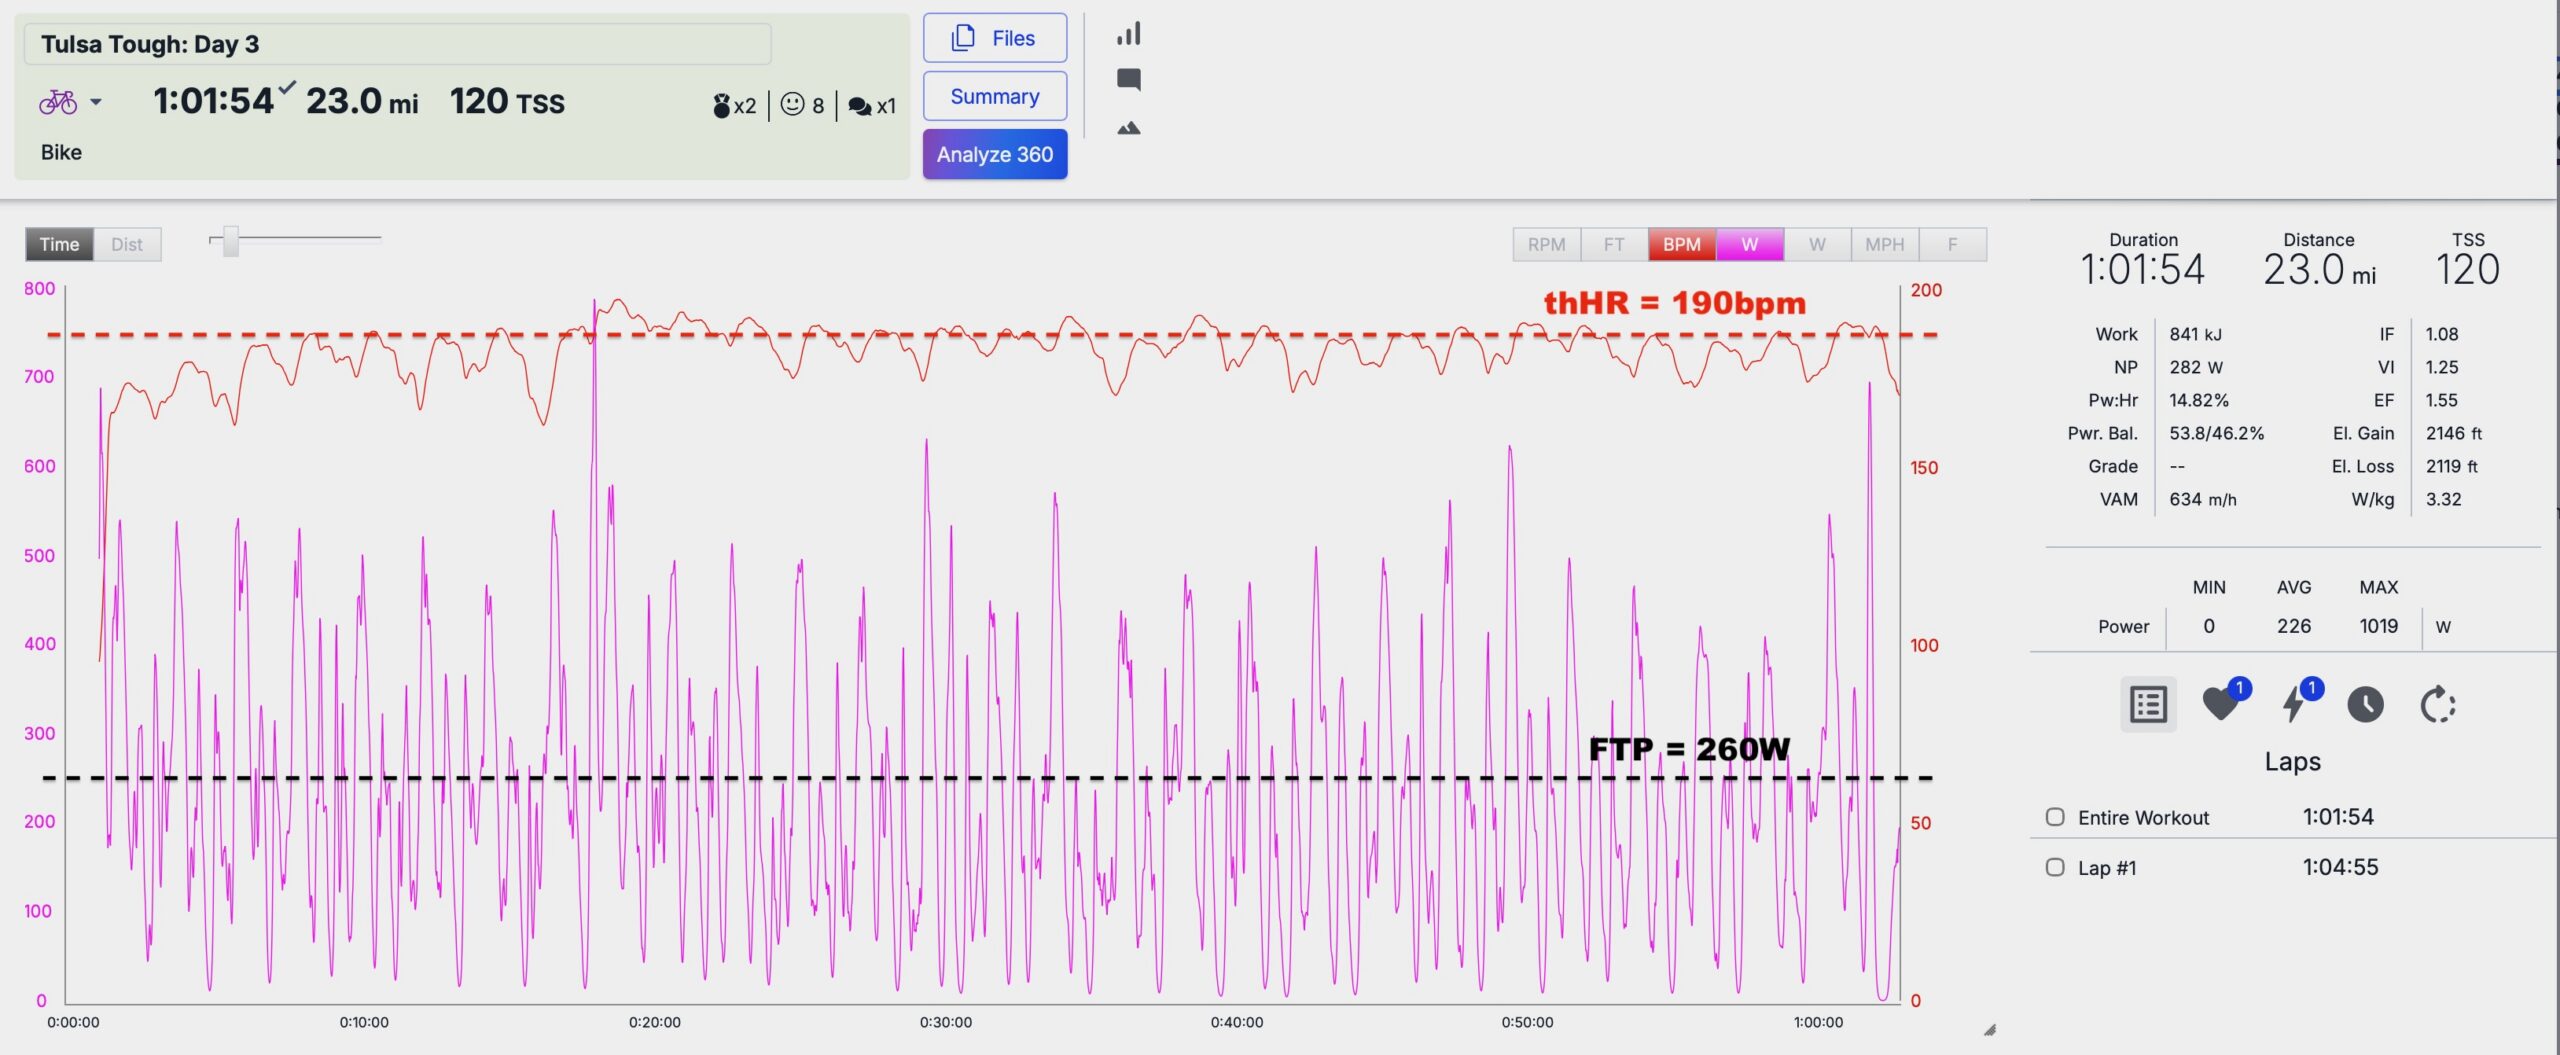Viewport: 2560px width, 1055px height.
Task: Open the x1 comments chat icon
Action: coord(871,106)
